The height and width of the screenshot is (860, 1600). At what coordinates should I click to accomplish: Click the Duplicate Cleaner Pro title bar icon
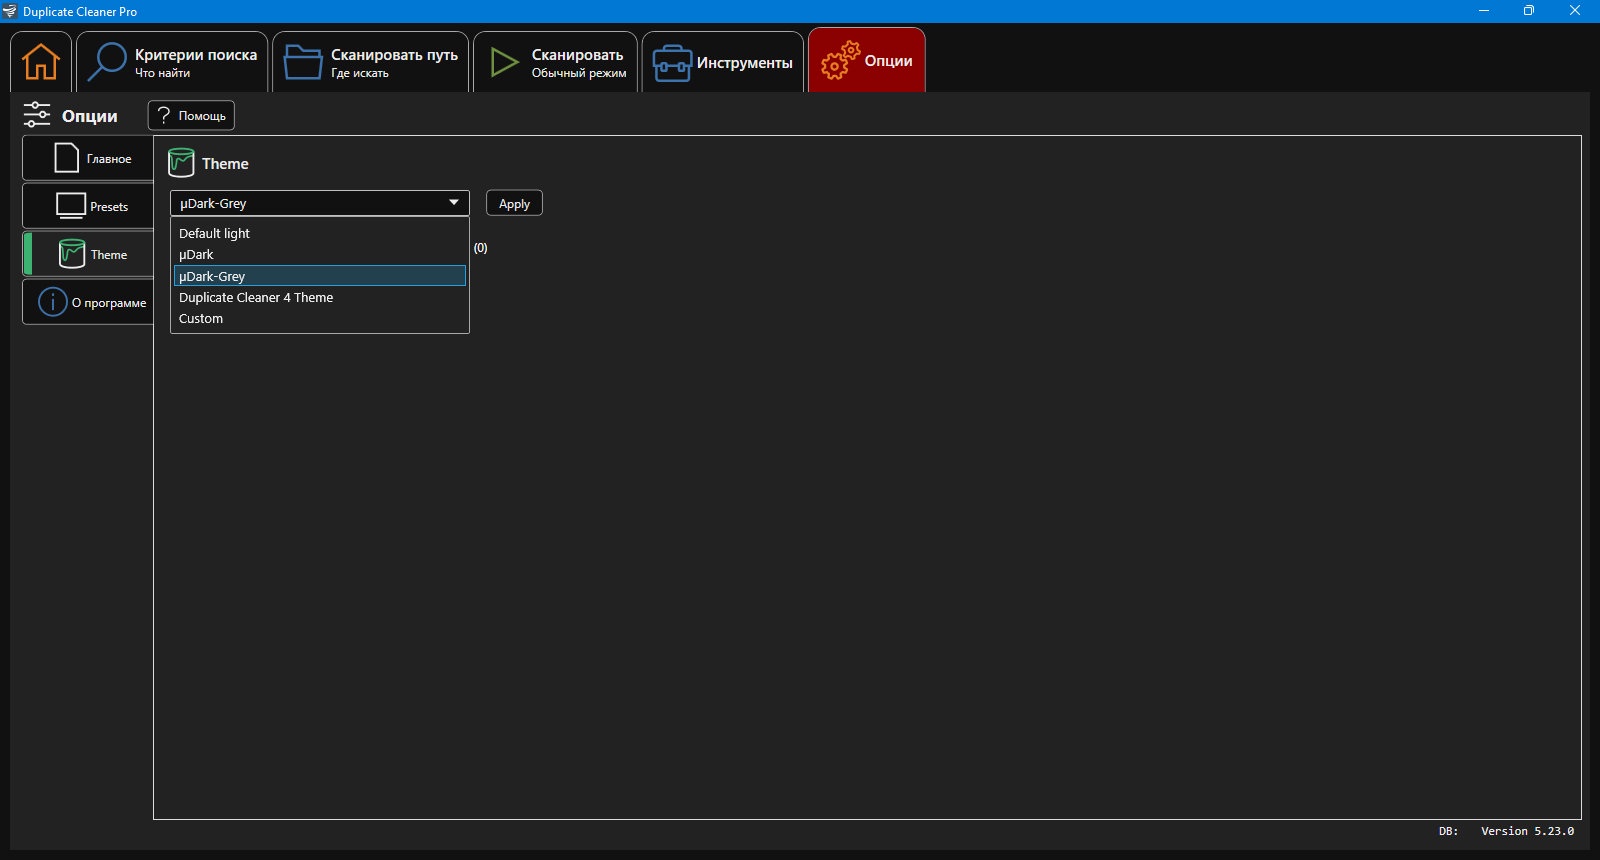[x=10, y=11]
